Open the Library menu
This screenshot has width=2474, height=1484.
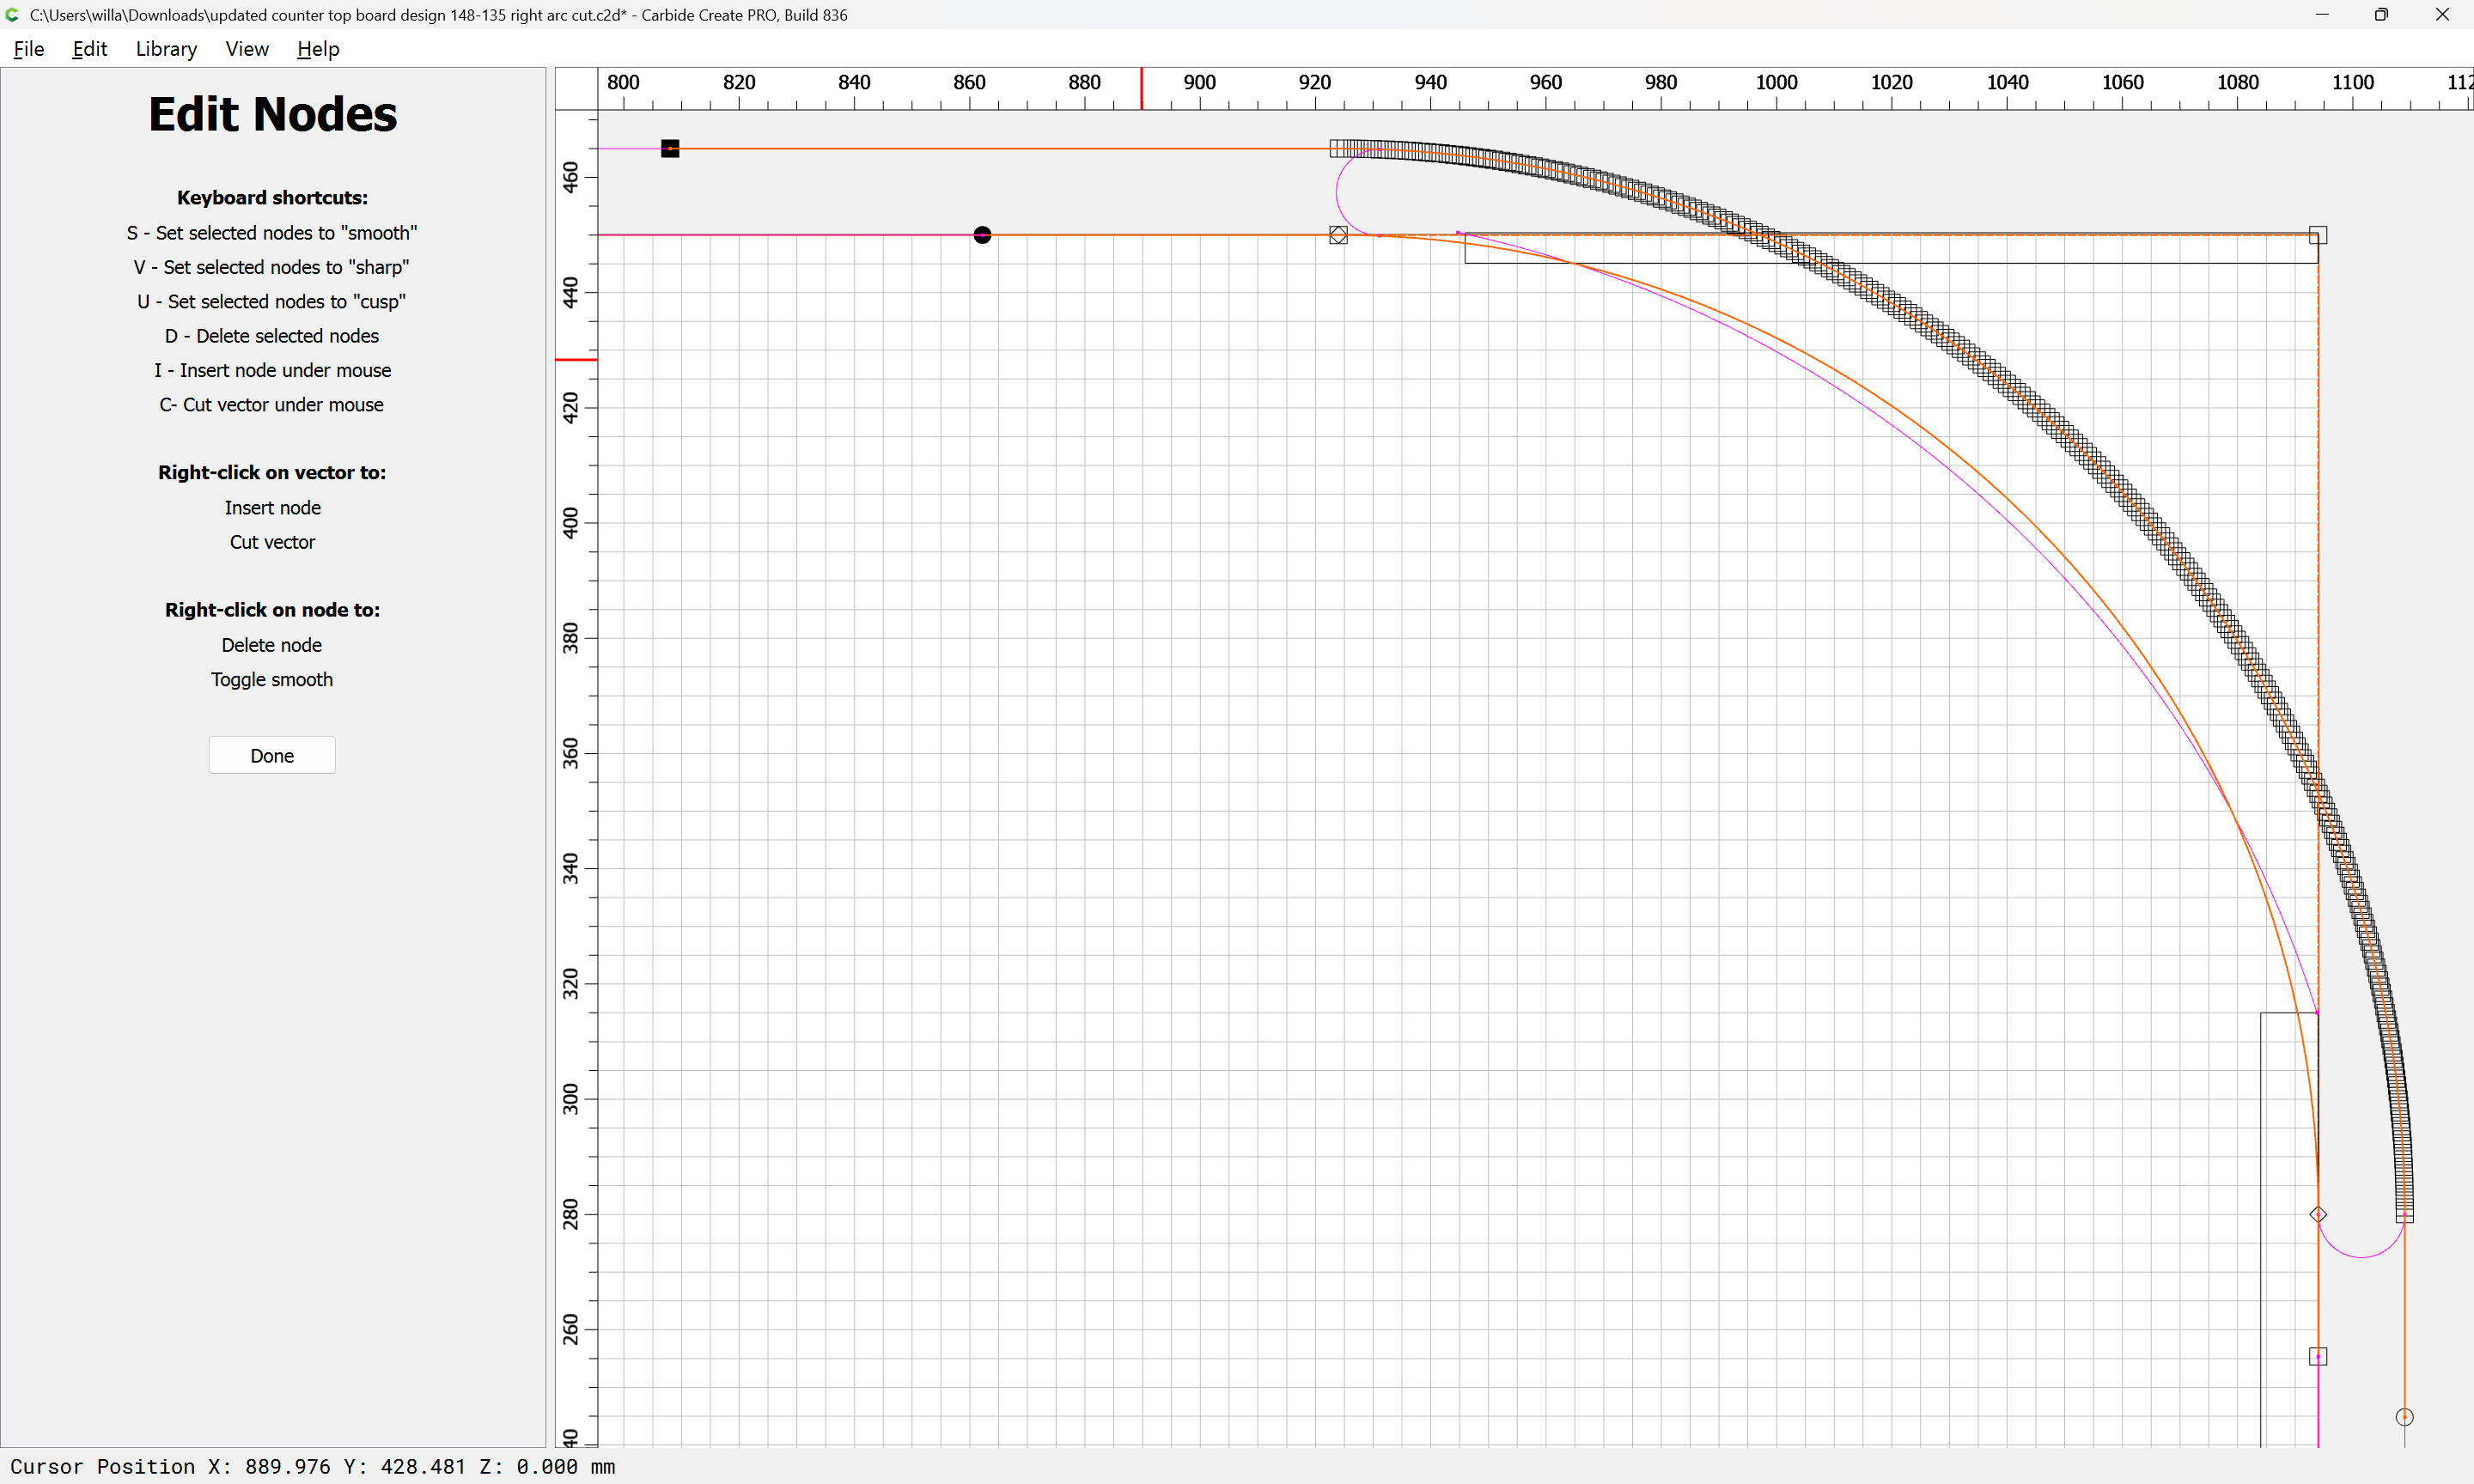click(x=166, y=49)
